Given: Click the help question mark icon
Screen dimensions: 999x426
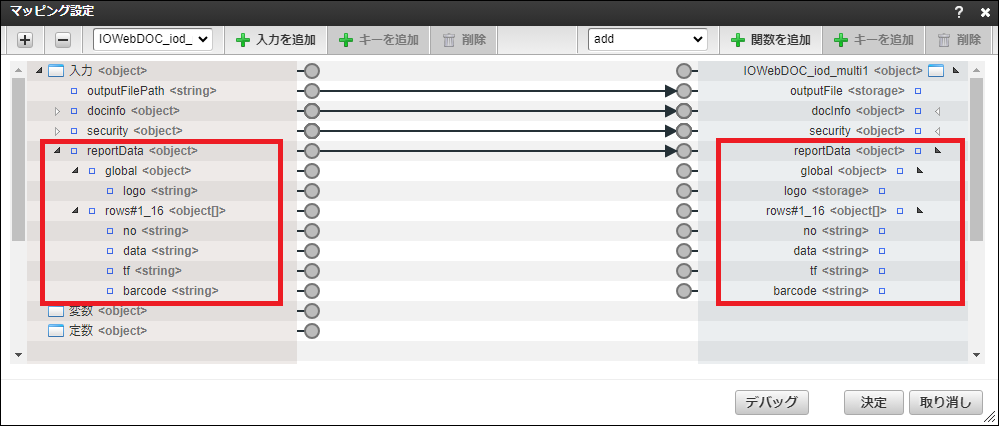Looking at the screenshot, I should 959,12.
